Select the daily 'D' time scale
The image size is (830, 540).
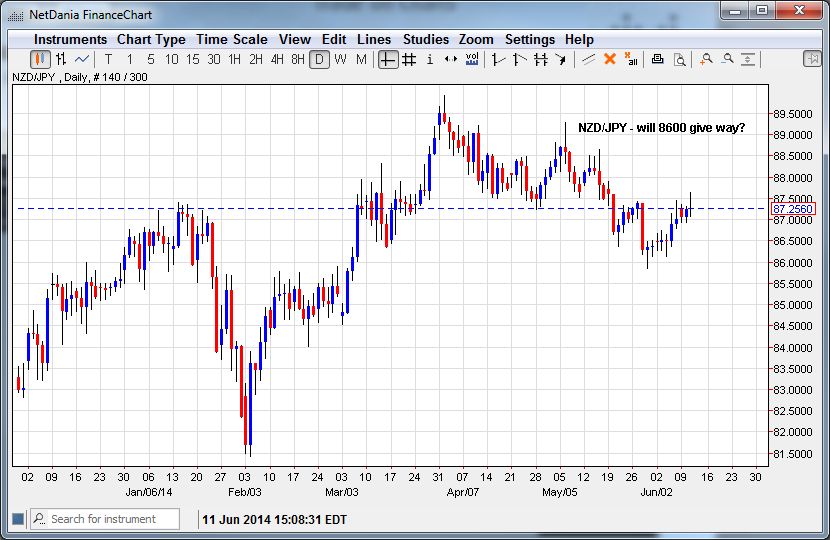pos(319,59)
